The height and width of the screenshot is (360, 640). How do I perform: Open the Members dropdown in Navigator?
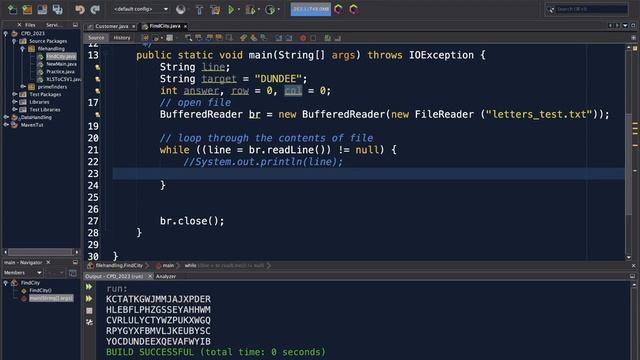(x=22, y=273)
